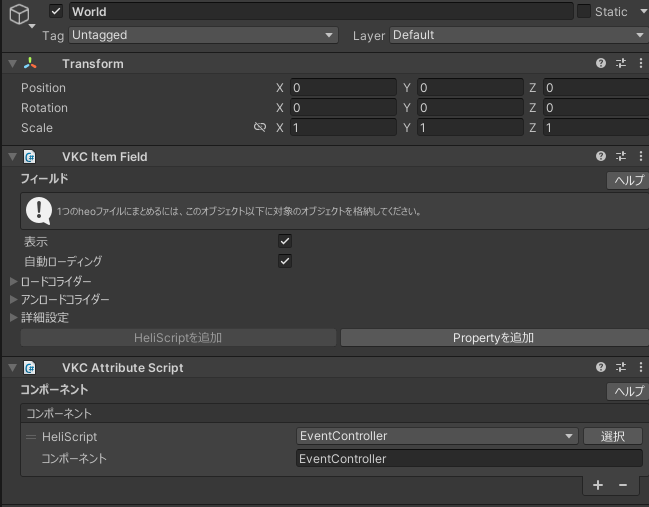The height and width of the screenshot is (507, 649).
Task: Click the フィールド heading
Action: click(44, 179)
